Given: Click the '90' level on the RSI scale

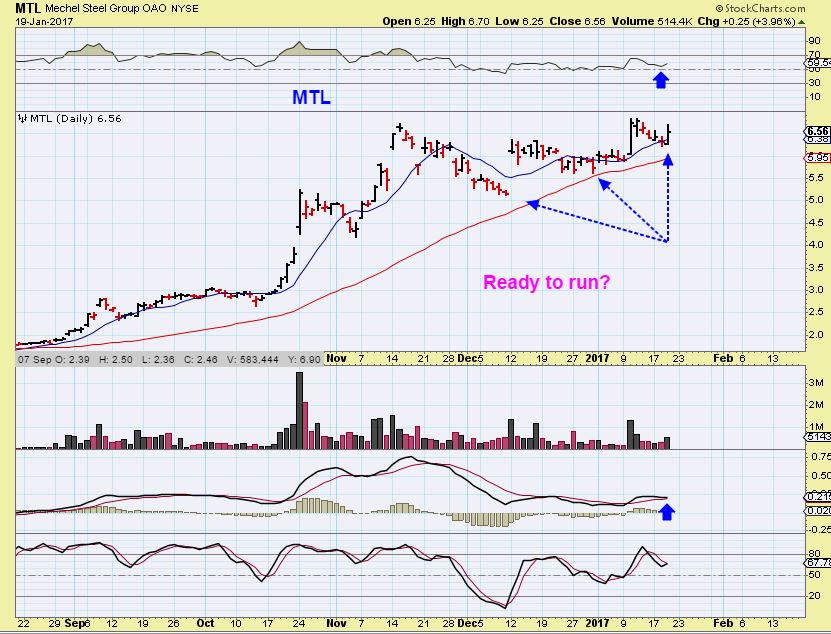Looking at the screenshot, I should (x=814, y=41).
